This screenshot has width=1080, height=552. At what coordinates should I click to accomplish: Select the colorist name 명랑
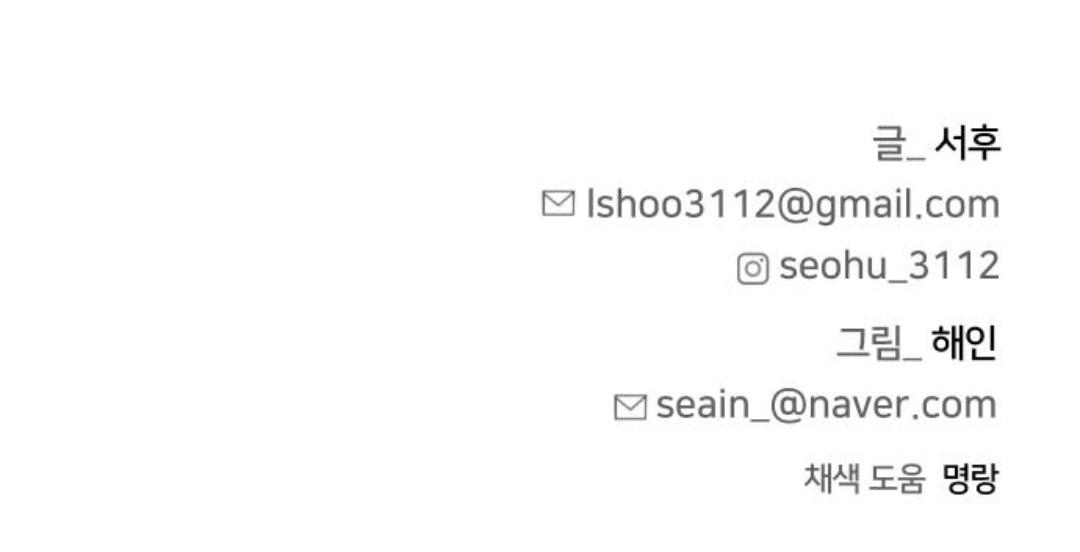[970, 478]
